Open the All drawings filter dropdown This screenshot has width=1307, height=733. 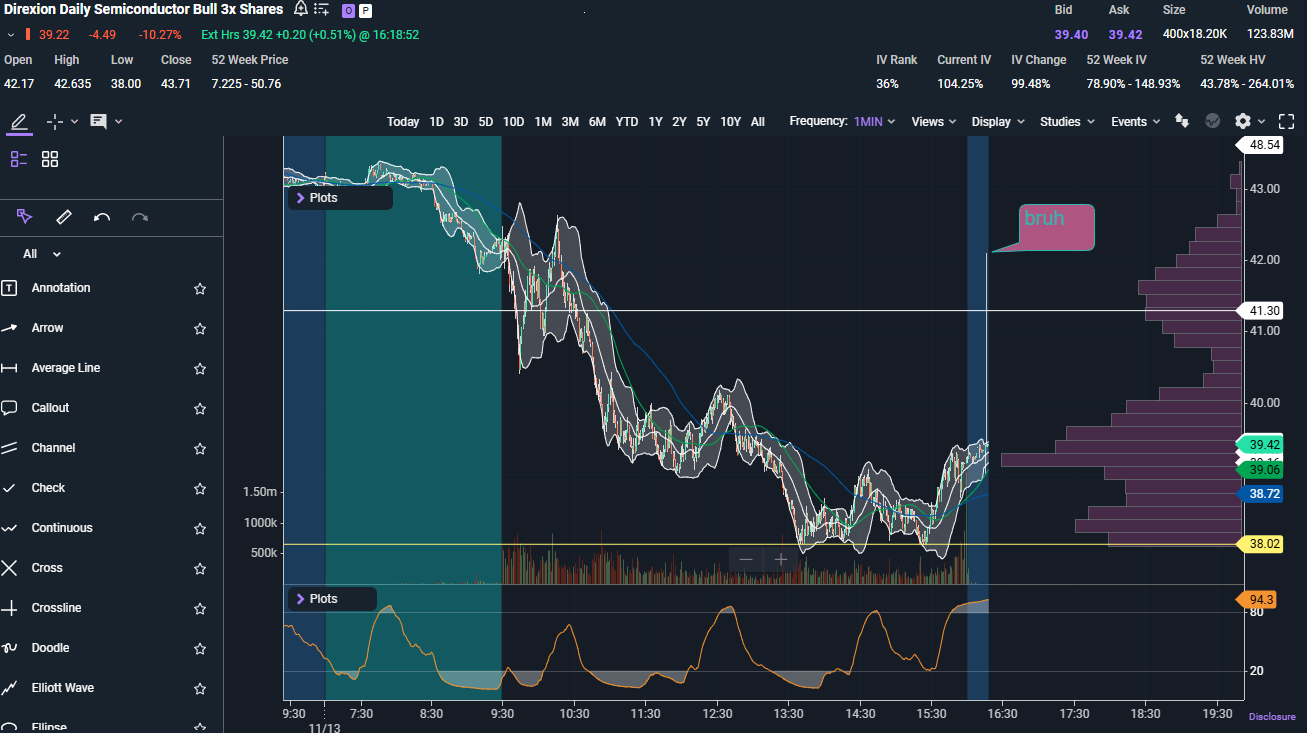click(x=43, y=254)
